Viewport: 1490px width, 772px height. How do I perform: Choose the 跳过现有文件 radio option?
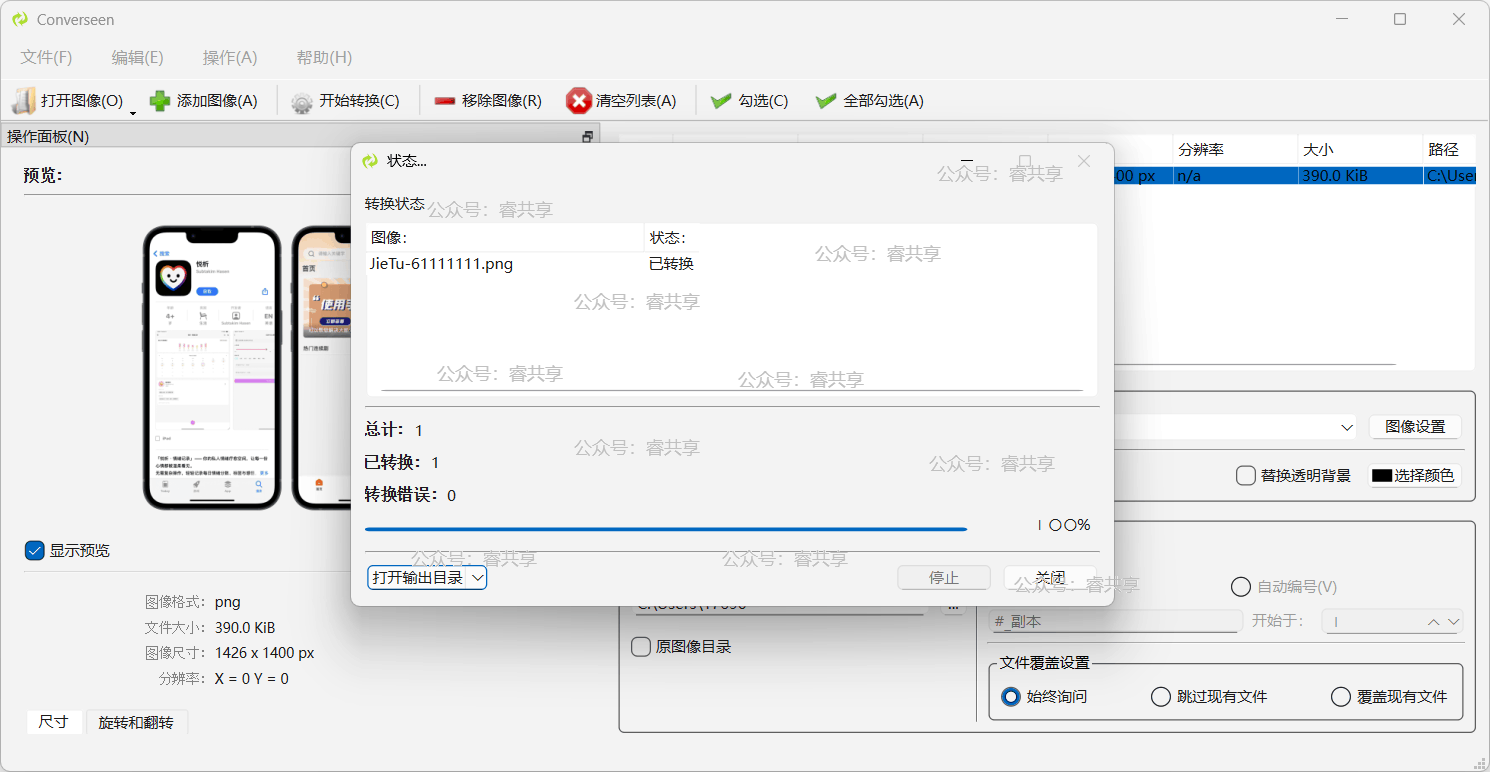(1161, 697)
